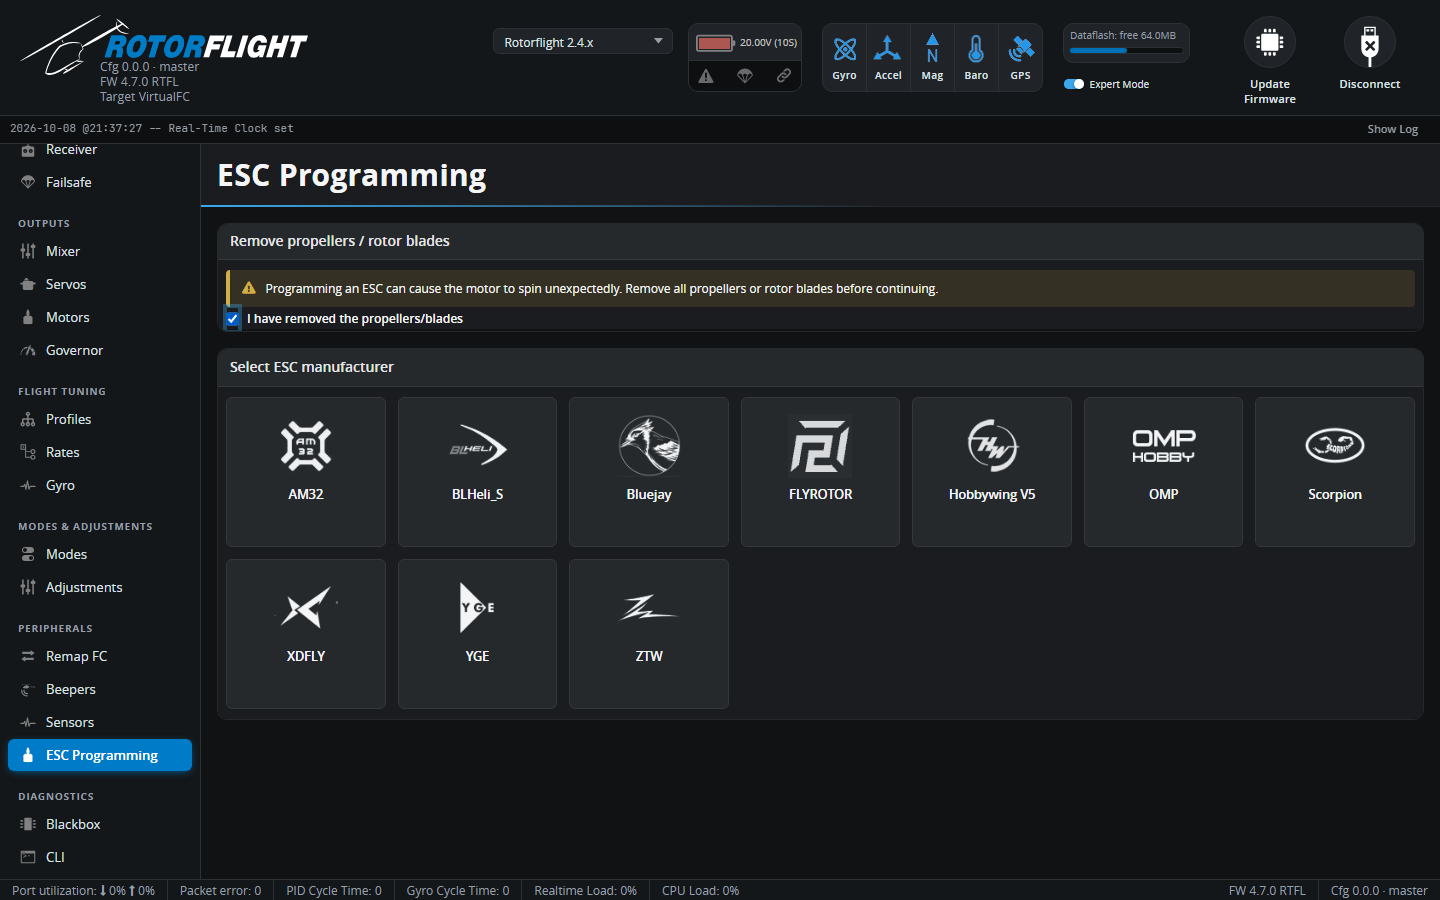This screenshot has width=1440, height=900.
Task: Click Update Firmware button
Action: coord(1270,62)
